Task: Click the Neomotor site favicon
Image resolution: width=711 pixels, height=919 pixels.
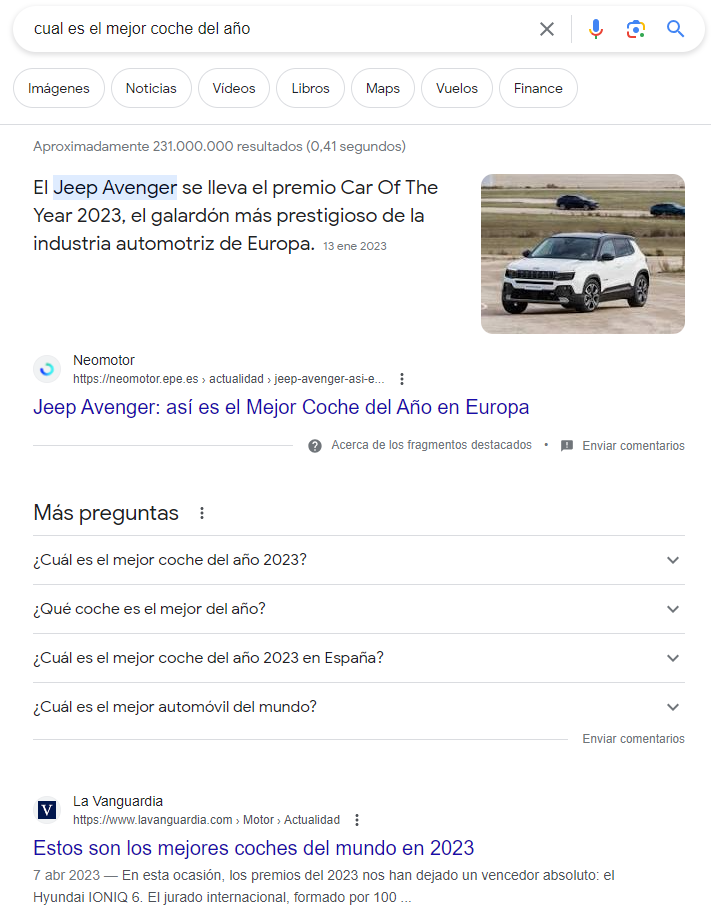Action: pyautogui.click(x=47, y=369)
